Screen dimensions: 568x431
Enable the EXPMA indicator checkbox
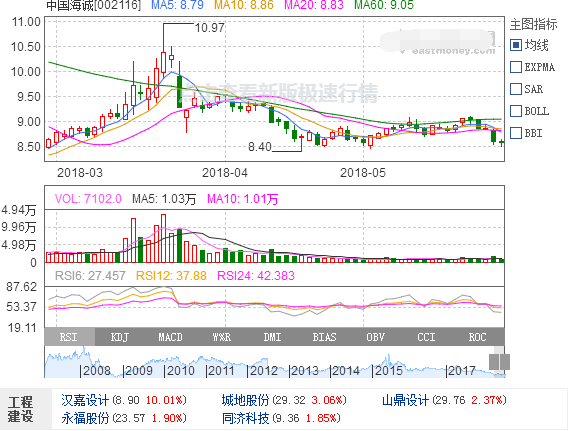516,67
